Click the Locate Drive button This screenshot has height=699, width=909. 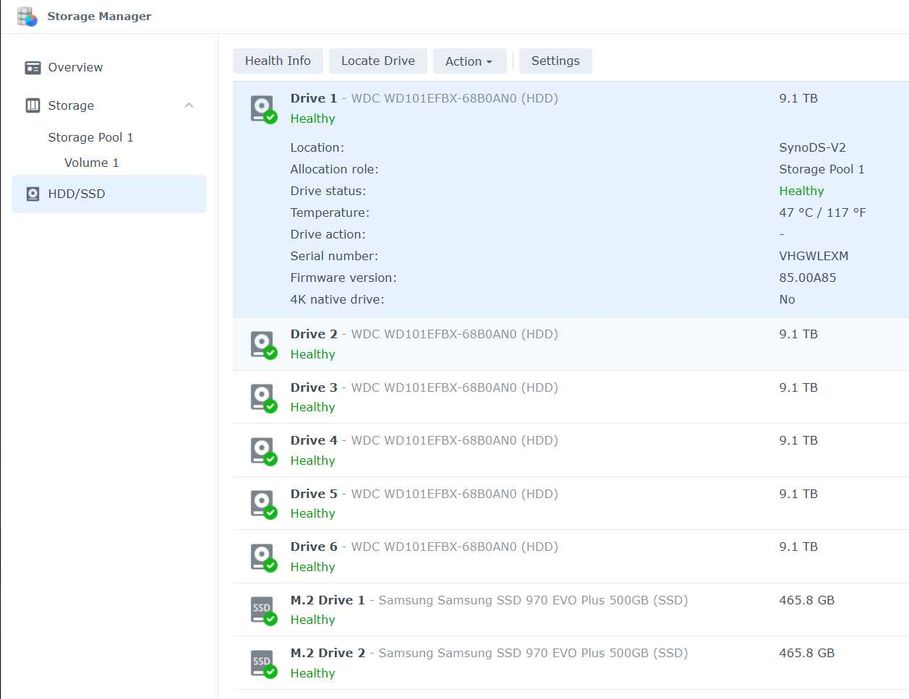pyautogui.click(x=378, y=61)
